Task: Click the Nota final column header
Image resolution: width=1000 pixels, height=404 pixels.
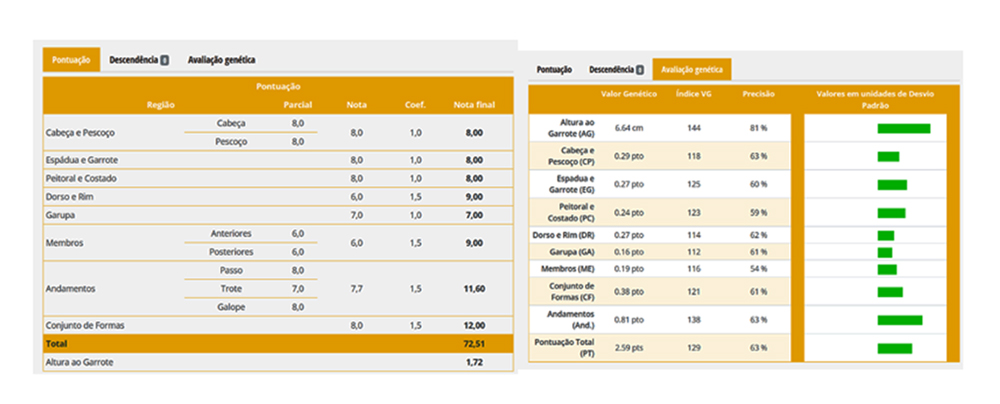Action: point(475,103)
